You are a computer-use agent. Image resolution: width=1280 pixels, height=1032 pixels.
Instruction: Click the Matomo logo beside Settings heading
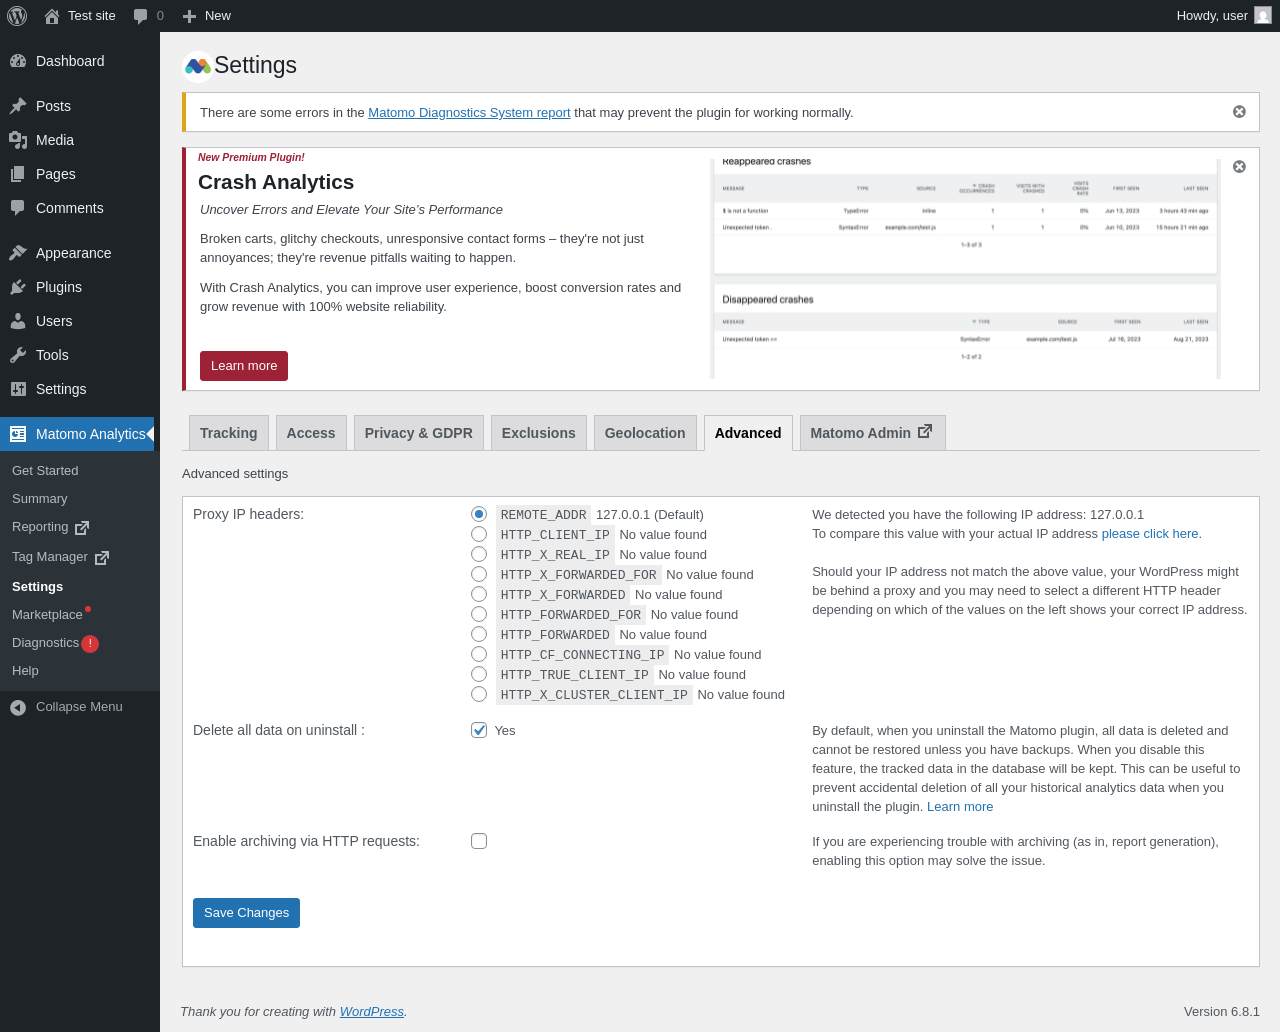[x=198, y=66]
